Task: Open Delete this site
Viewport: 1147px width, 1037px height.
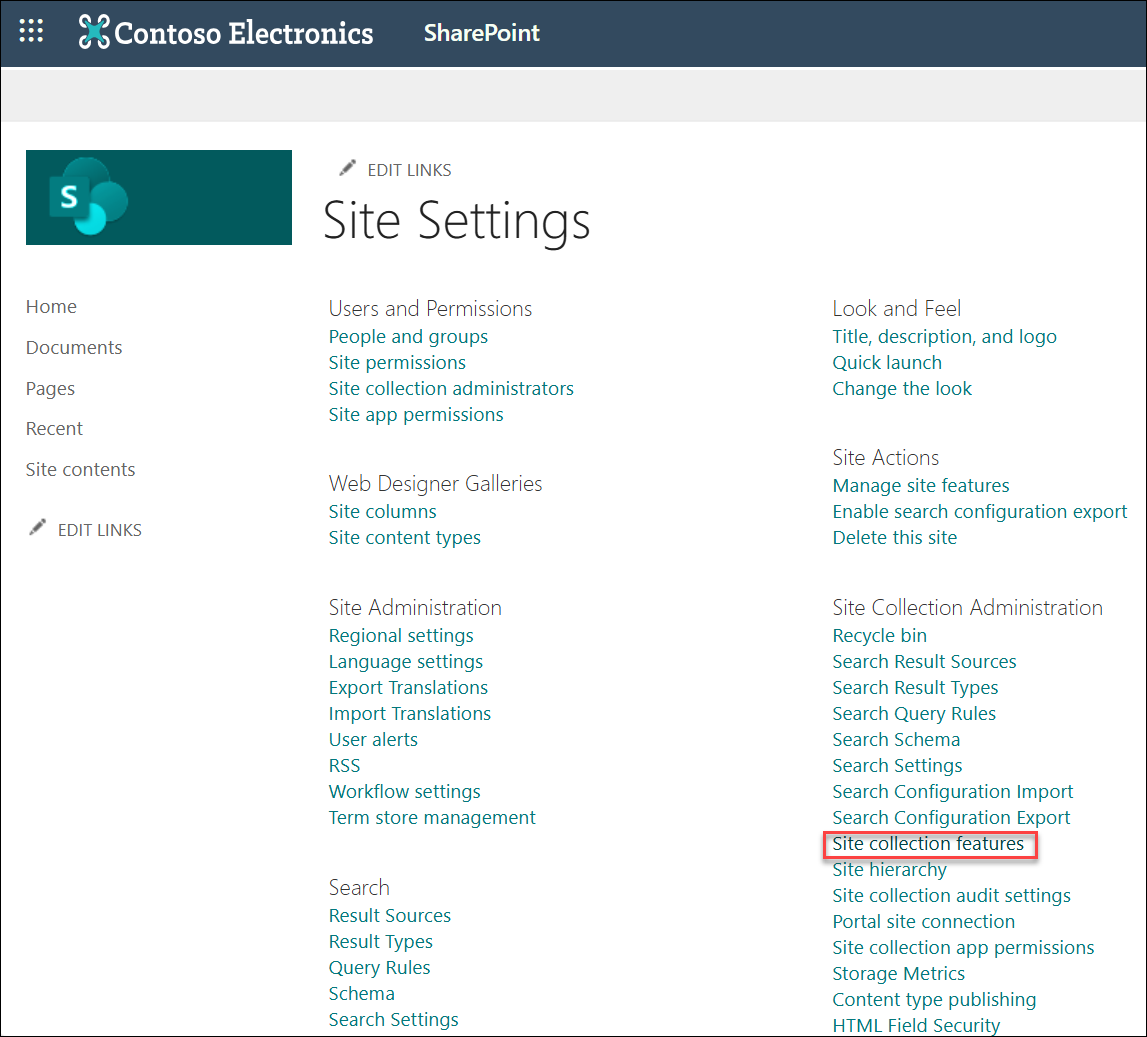Action: coord(894,537)
